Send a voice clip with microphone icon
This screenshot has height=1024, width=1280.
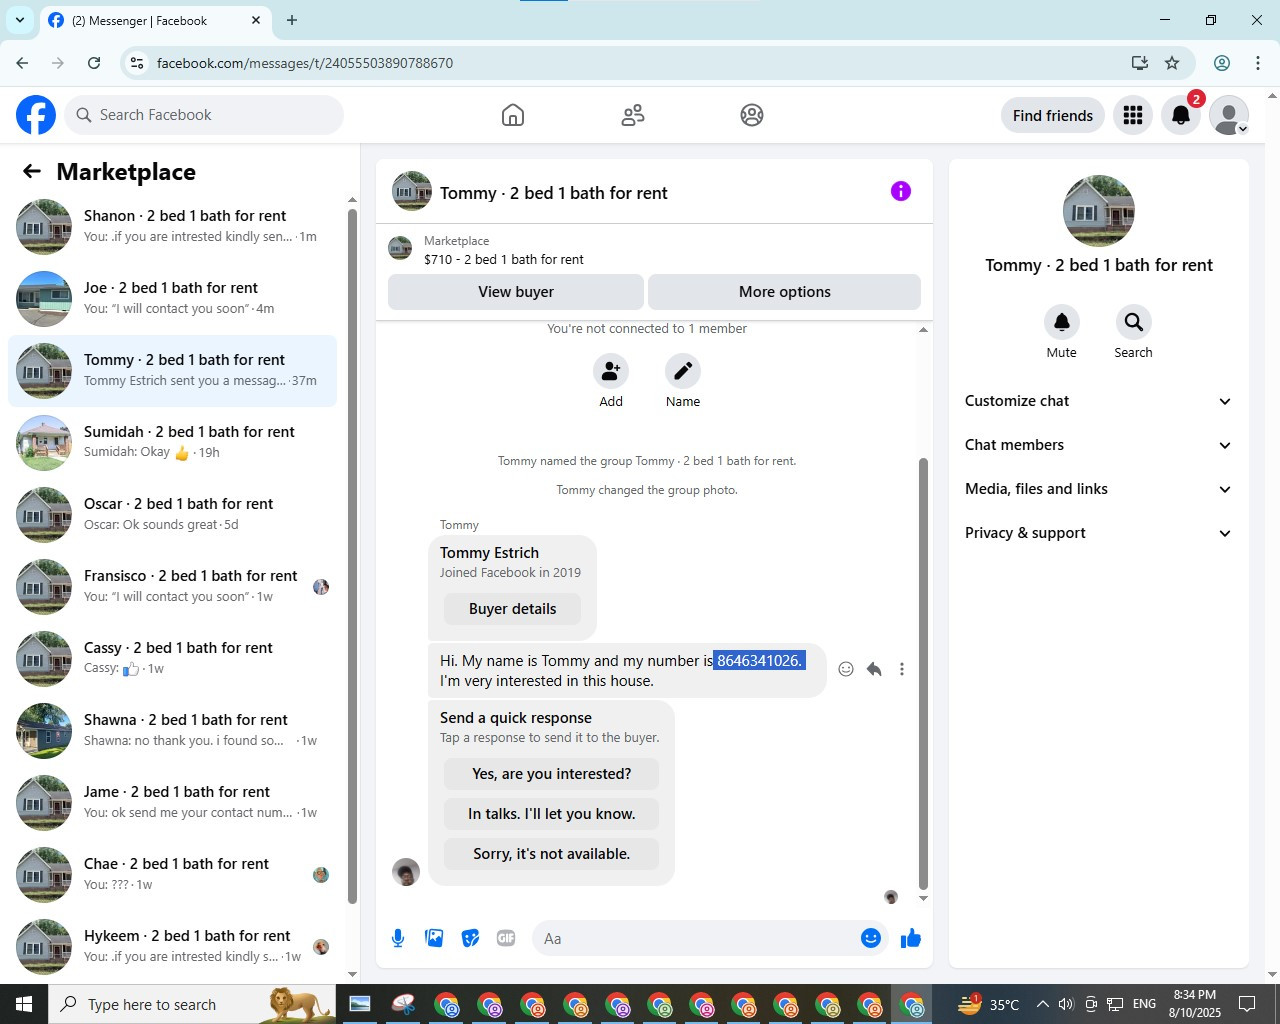click(398, 938)
